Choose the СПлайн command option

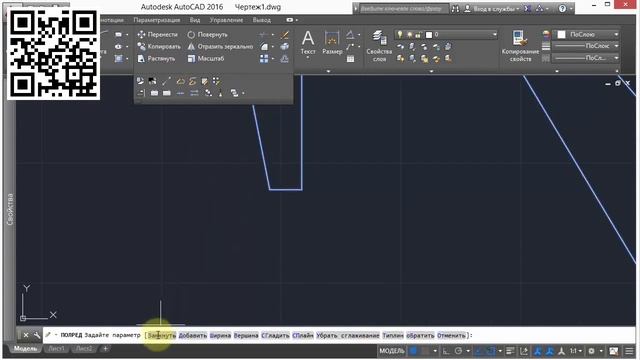tap(303, 335)
